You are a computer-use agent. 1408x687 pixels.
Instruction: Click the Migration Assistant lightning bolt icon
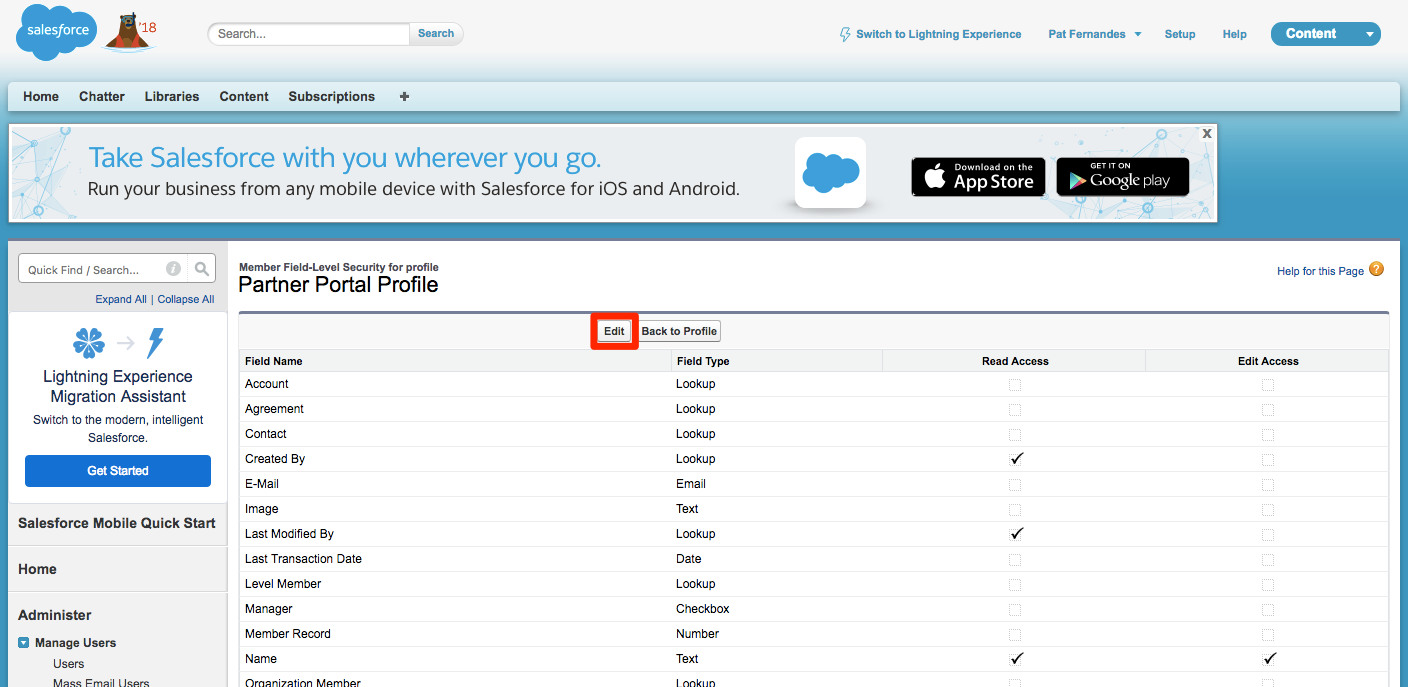point(155,343)
